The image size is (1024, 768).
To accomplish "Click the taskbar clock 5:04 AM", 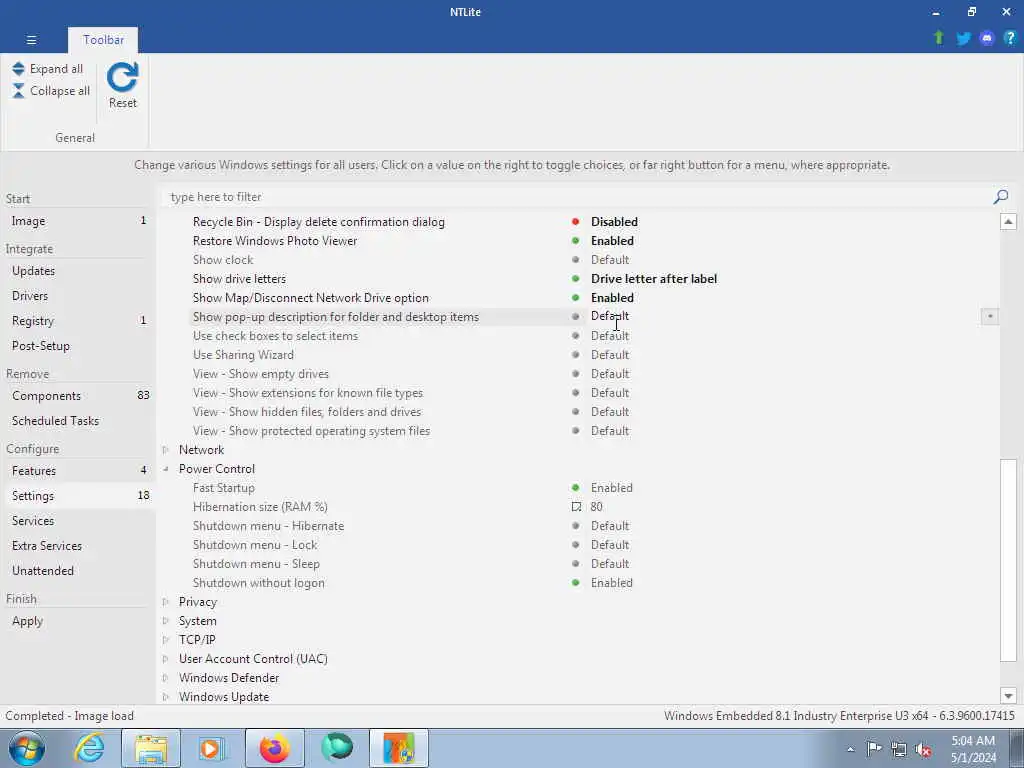I will pyautogui.click(x=973, y=741).
